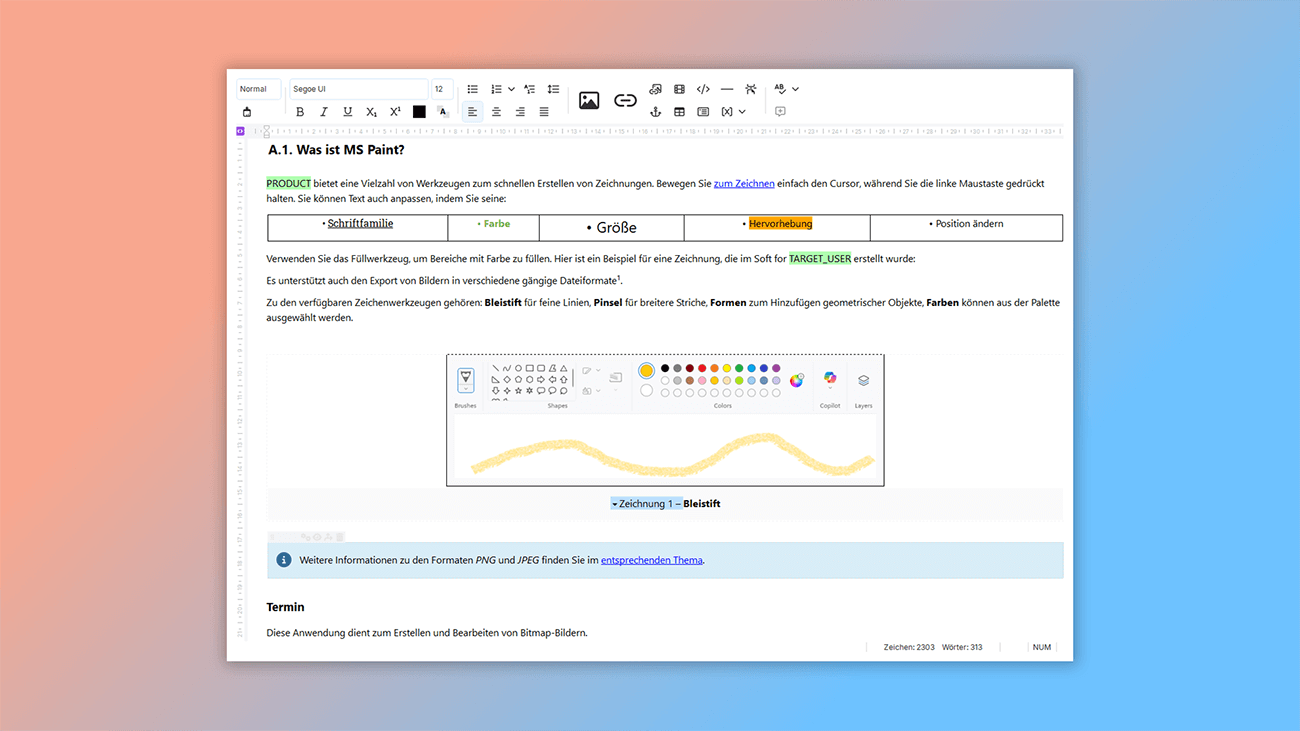Align text to center
Image resolution: width=1300 pixels, height=731 pixels.
coord(496,112)
